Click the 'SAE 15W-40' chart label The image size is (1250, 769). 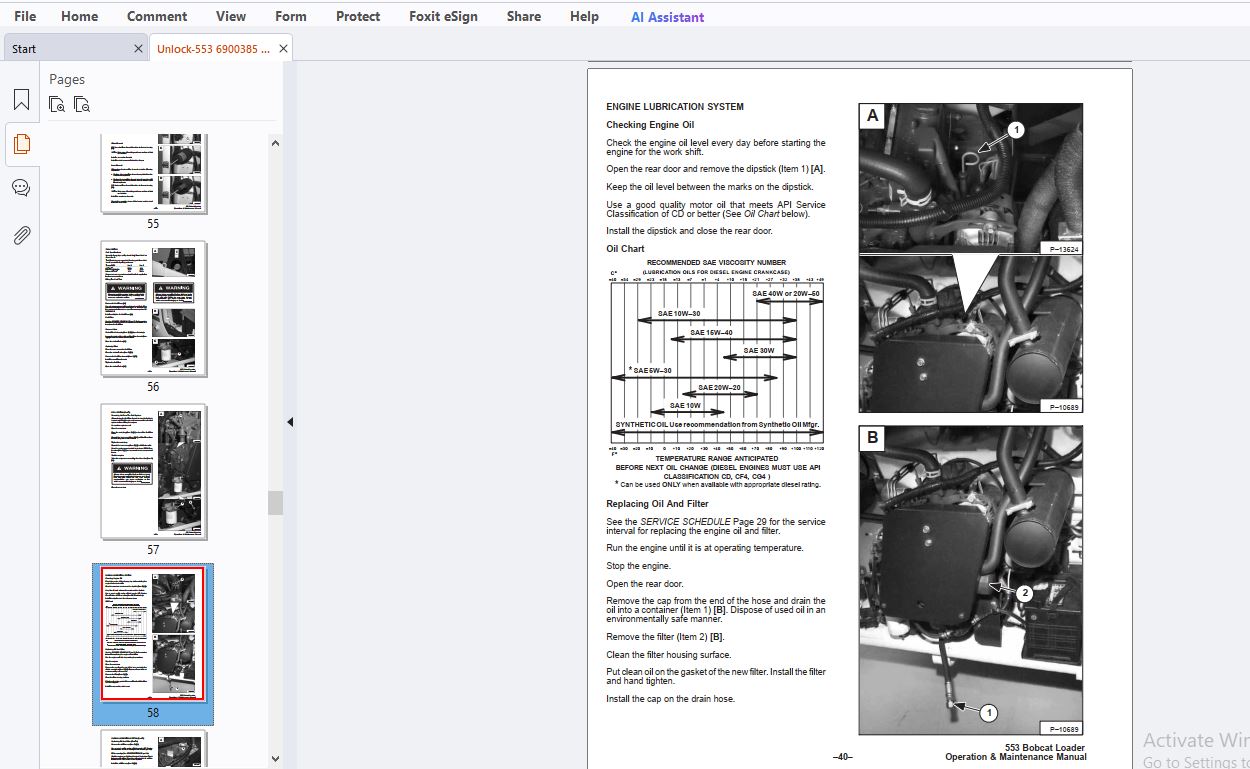711,332
